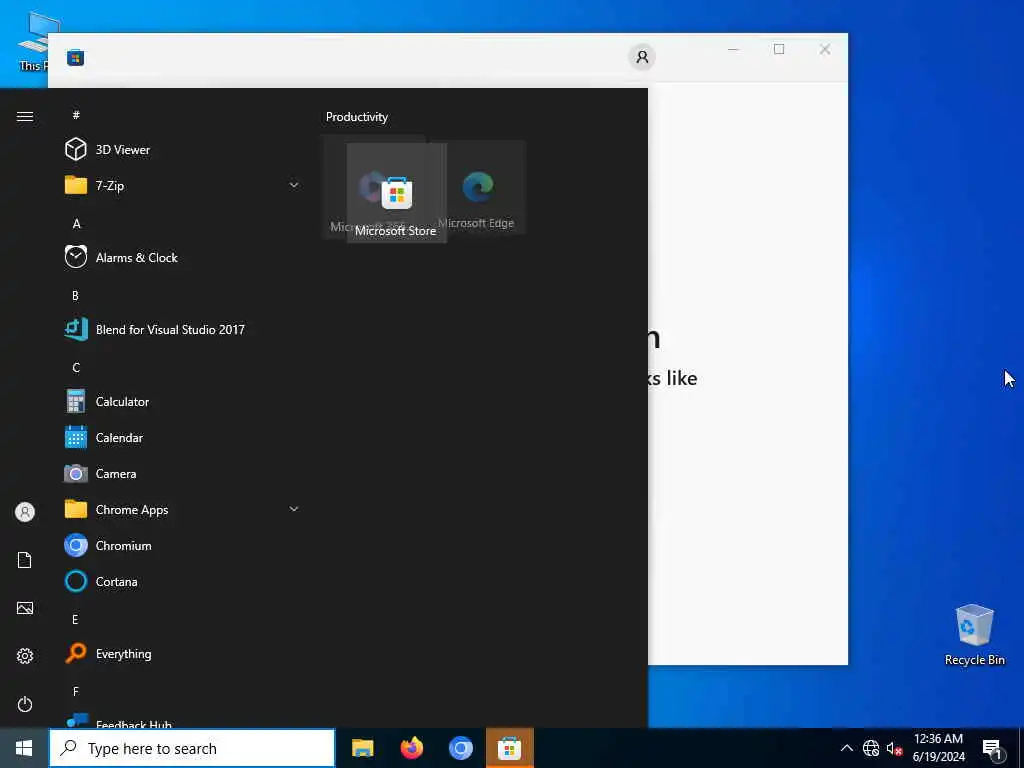Launch the Calculator app
Image resolution: width=1024 pixels, height=768 pixels.
click(x=183, y=402)
